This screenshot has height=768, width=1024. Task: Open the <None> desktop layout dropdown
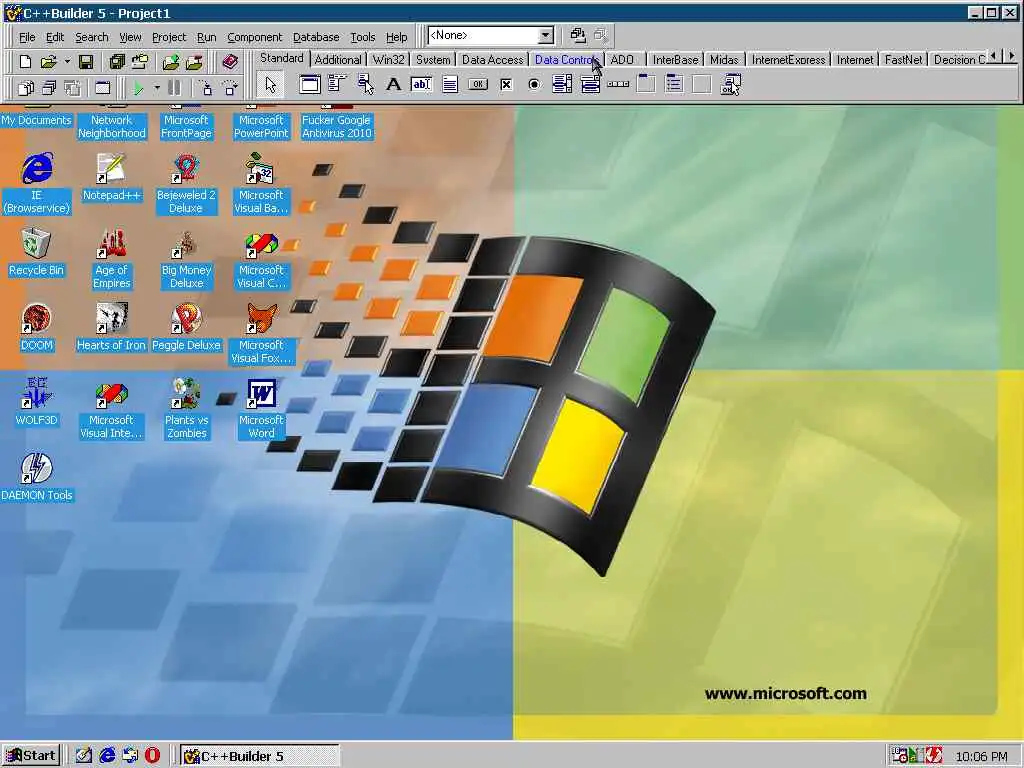546,35
